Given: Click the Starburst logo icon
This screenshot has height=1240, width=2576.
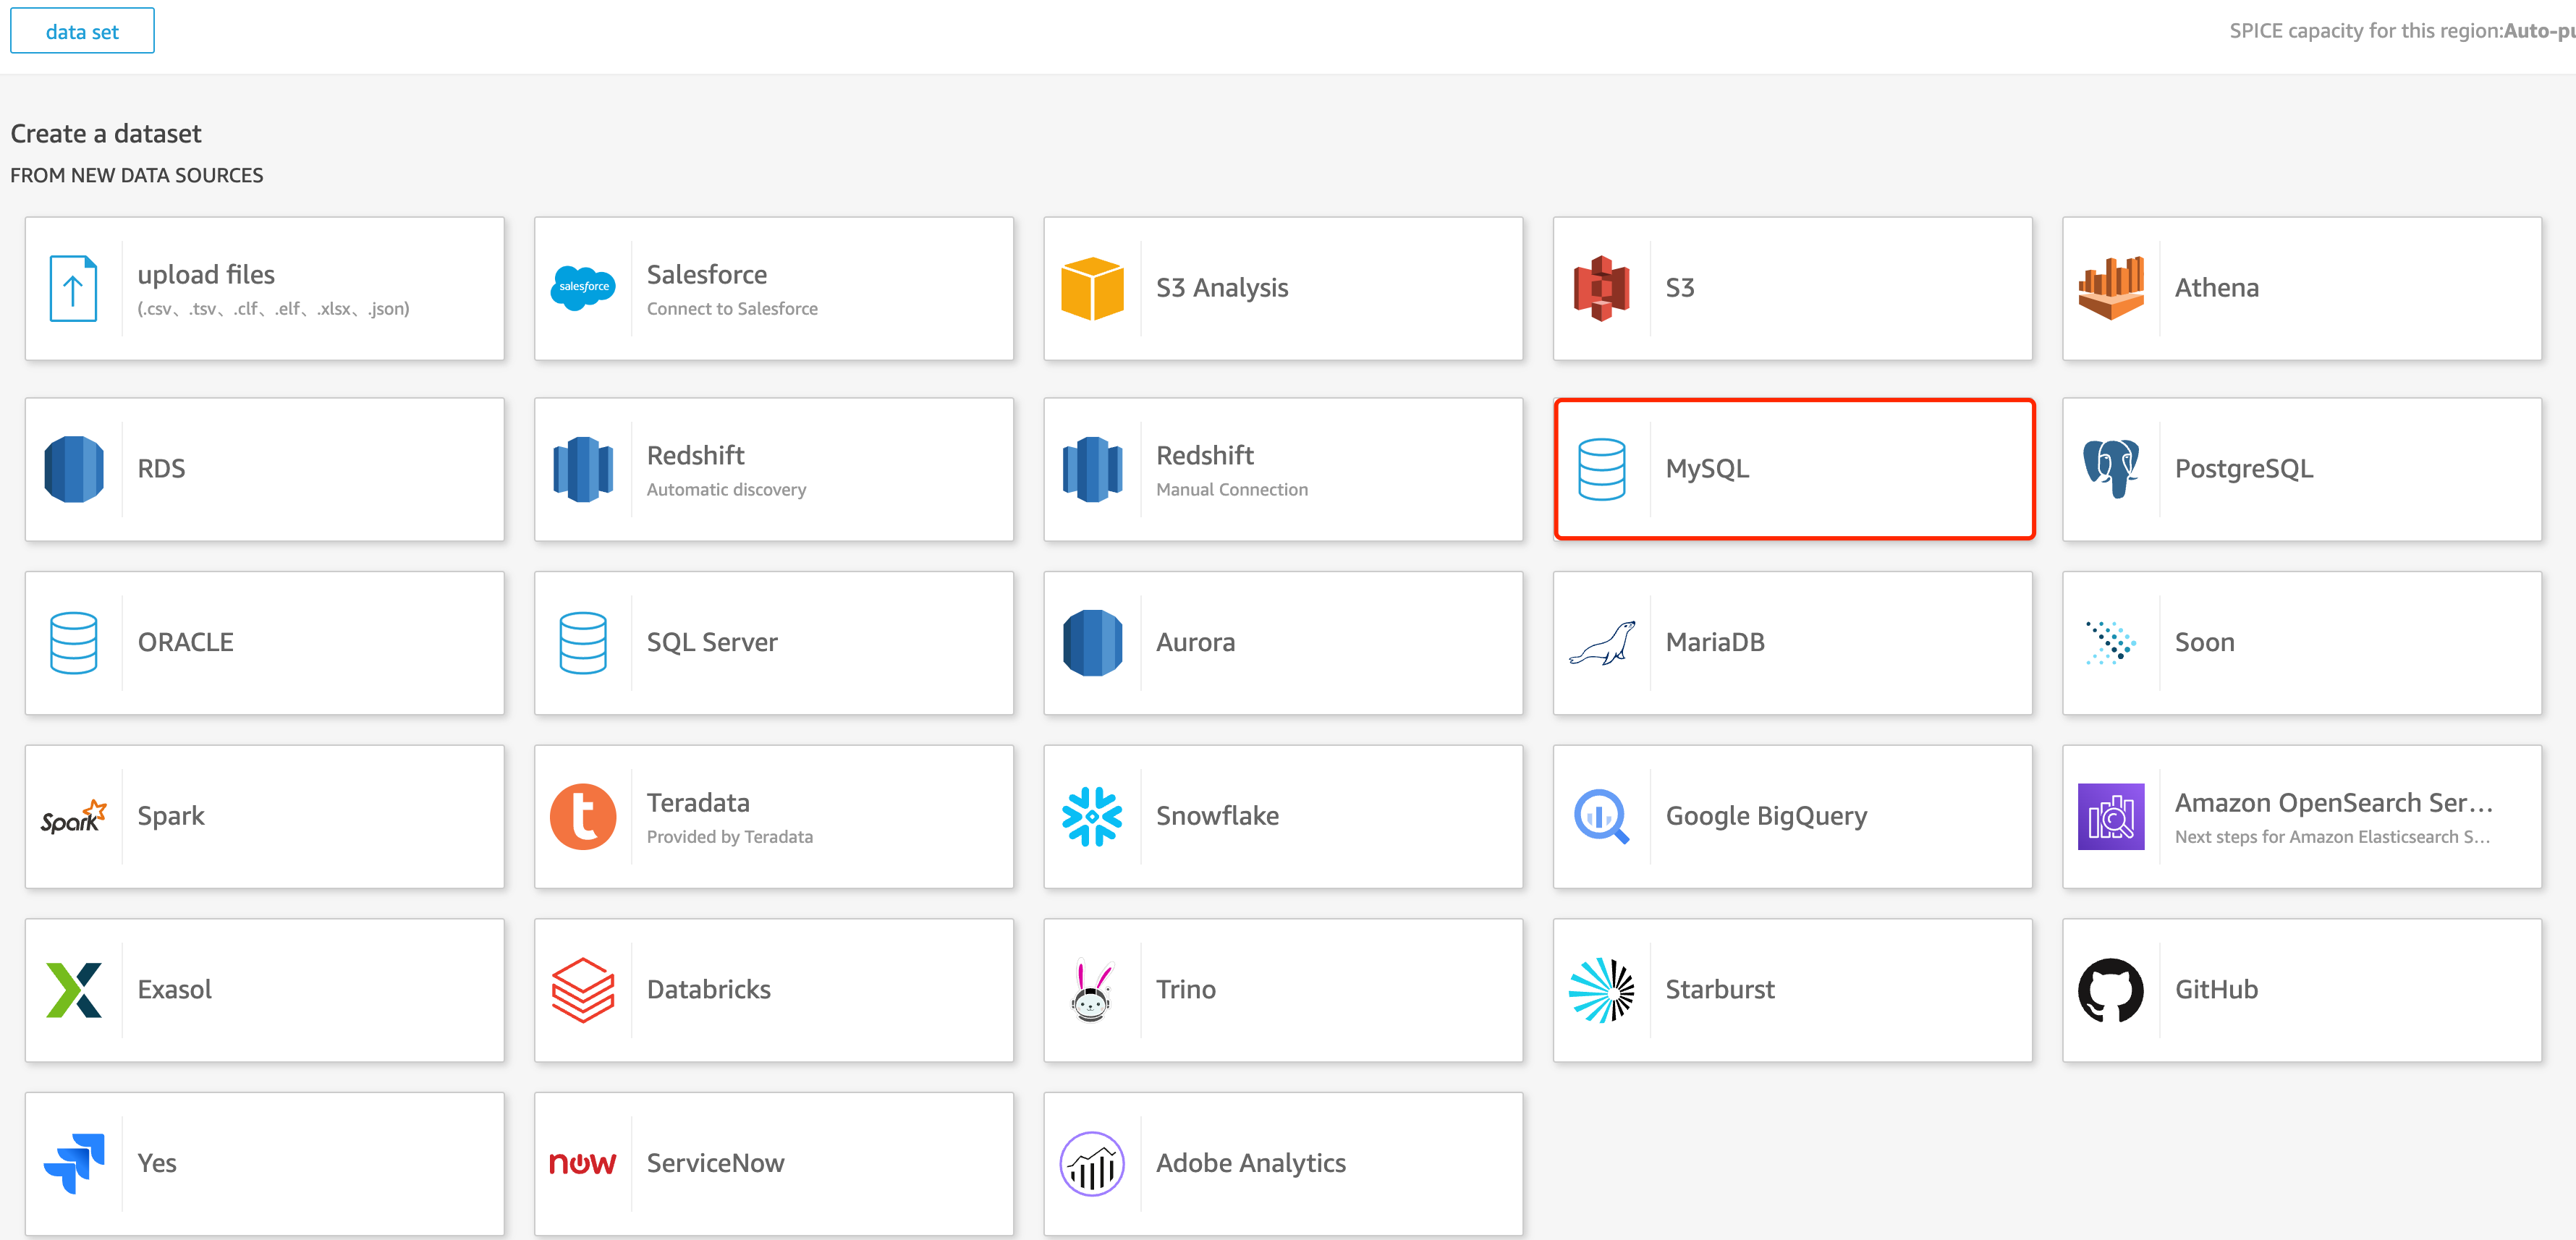Looking at the screenshot, I should 1601,990.
